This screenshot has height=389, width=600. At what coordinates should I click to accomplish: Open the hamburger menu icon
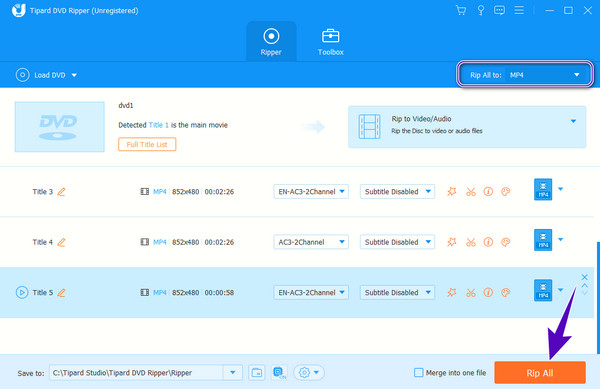pos(519,10)
